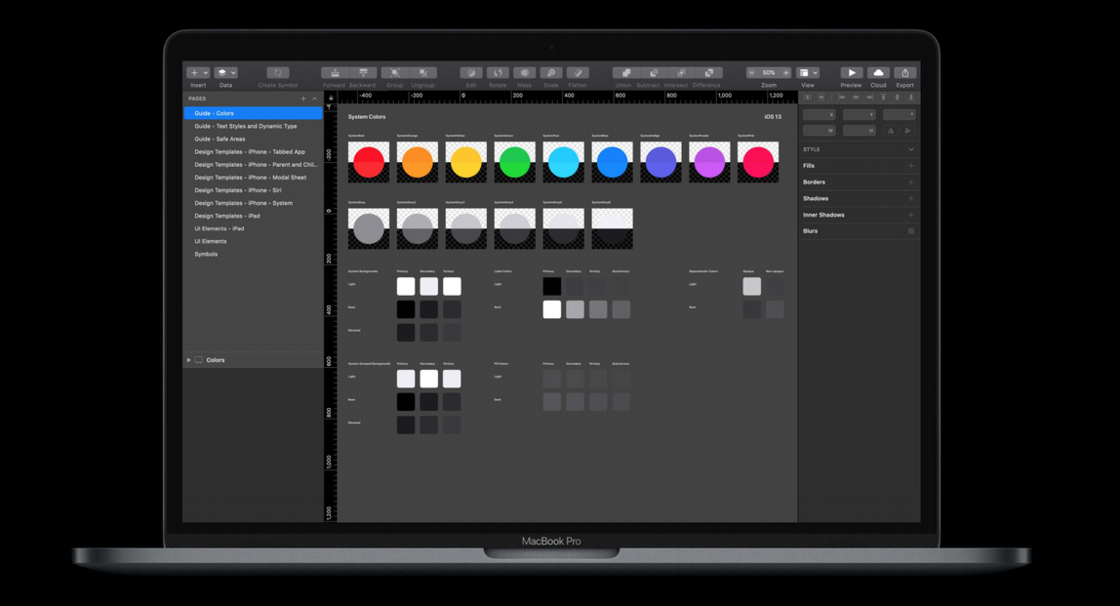Open the Design Templates - iPad page
The image size is (1120, 606).
click(253, 216)
